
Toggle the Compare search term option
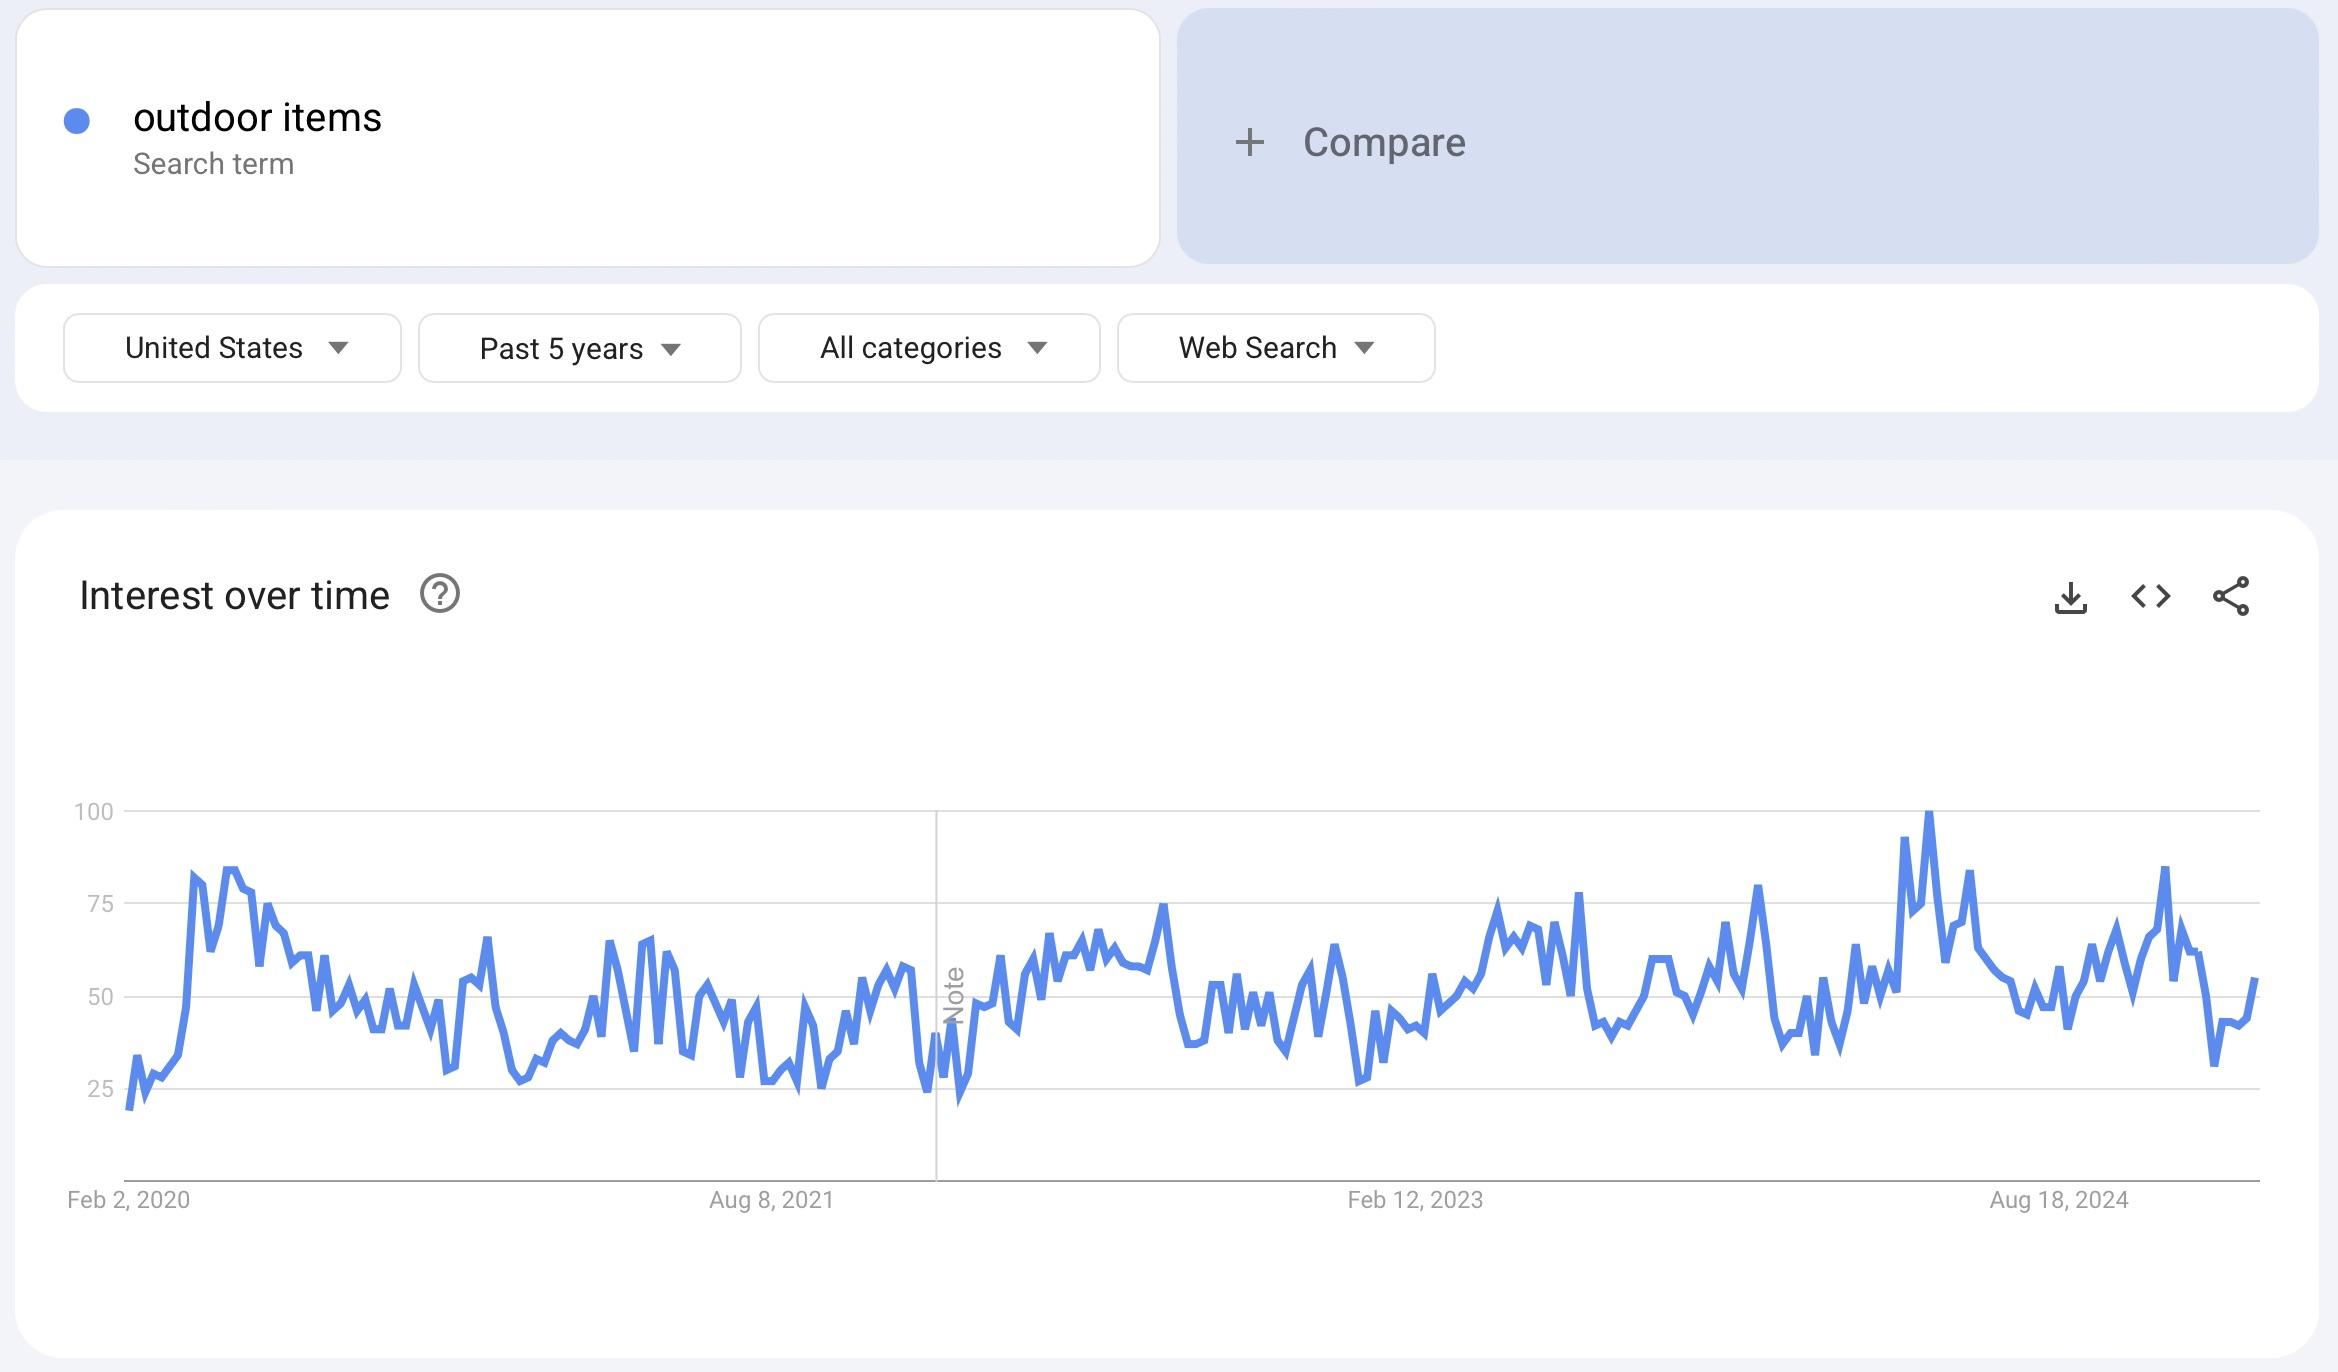coord(1747,140)
